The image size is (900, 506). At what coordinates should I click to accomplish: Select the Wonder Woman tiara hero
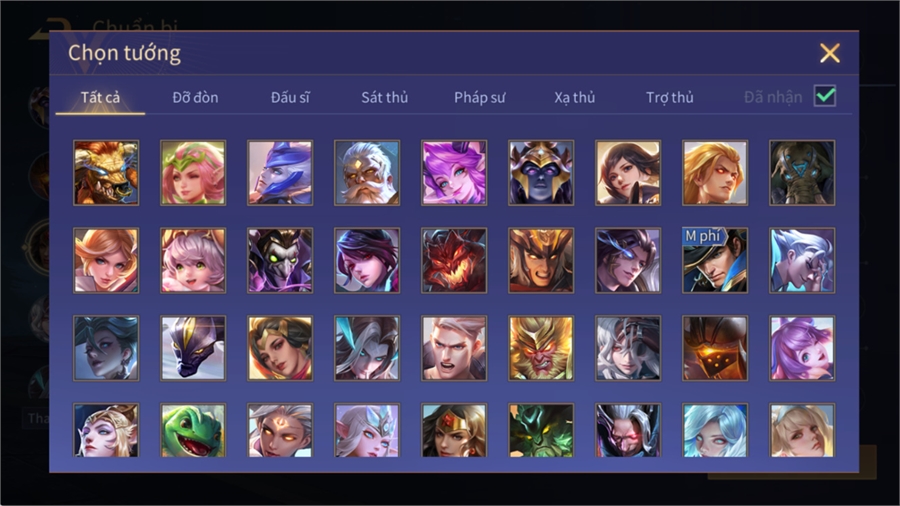click(x=454, y=430)
